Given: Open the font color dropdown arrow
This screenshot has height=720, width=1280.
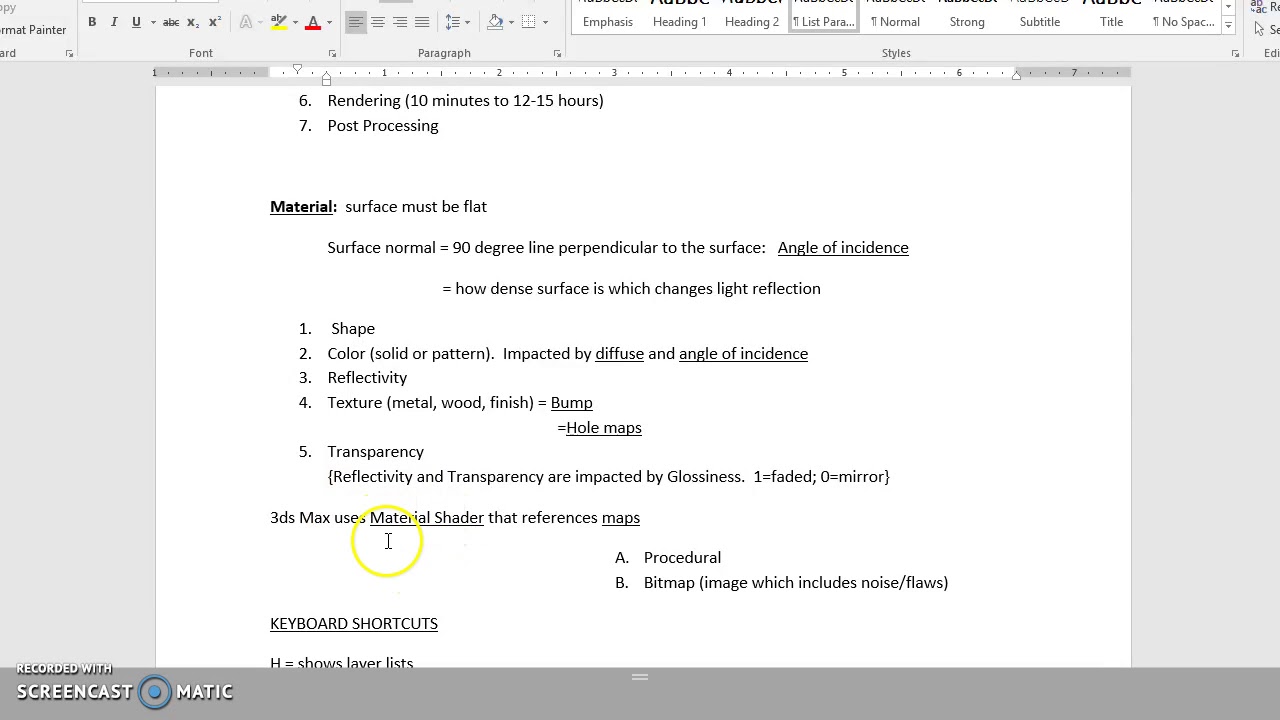Looking at the screenshot, I should click(329, 22).
